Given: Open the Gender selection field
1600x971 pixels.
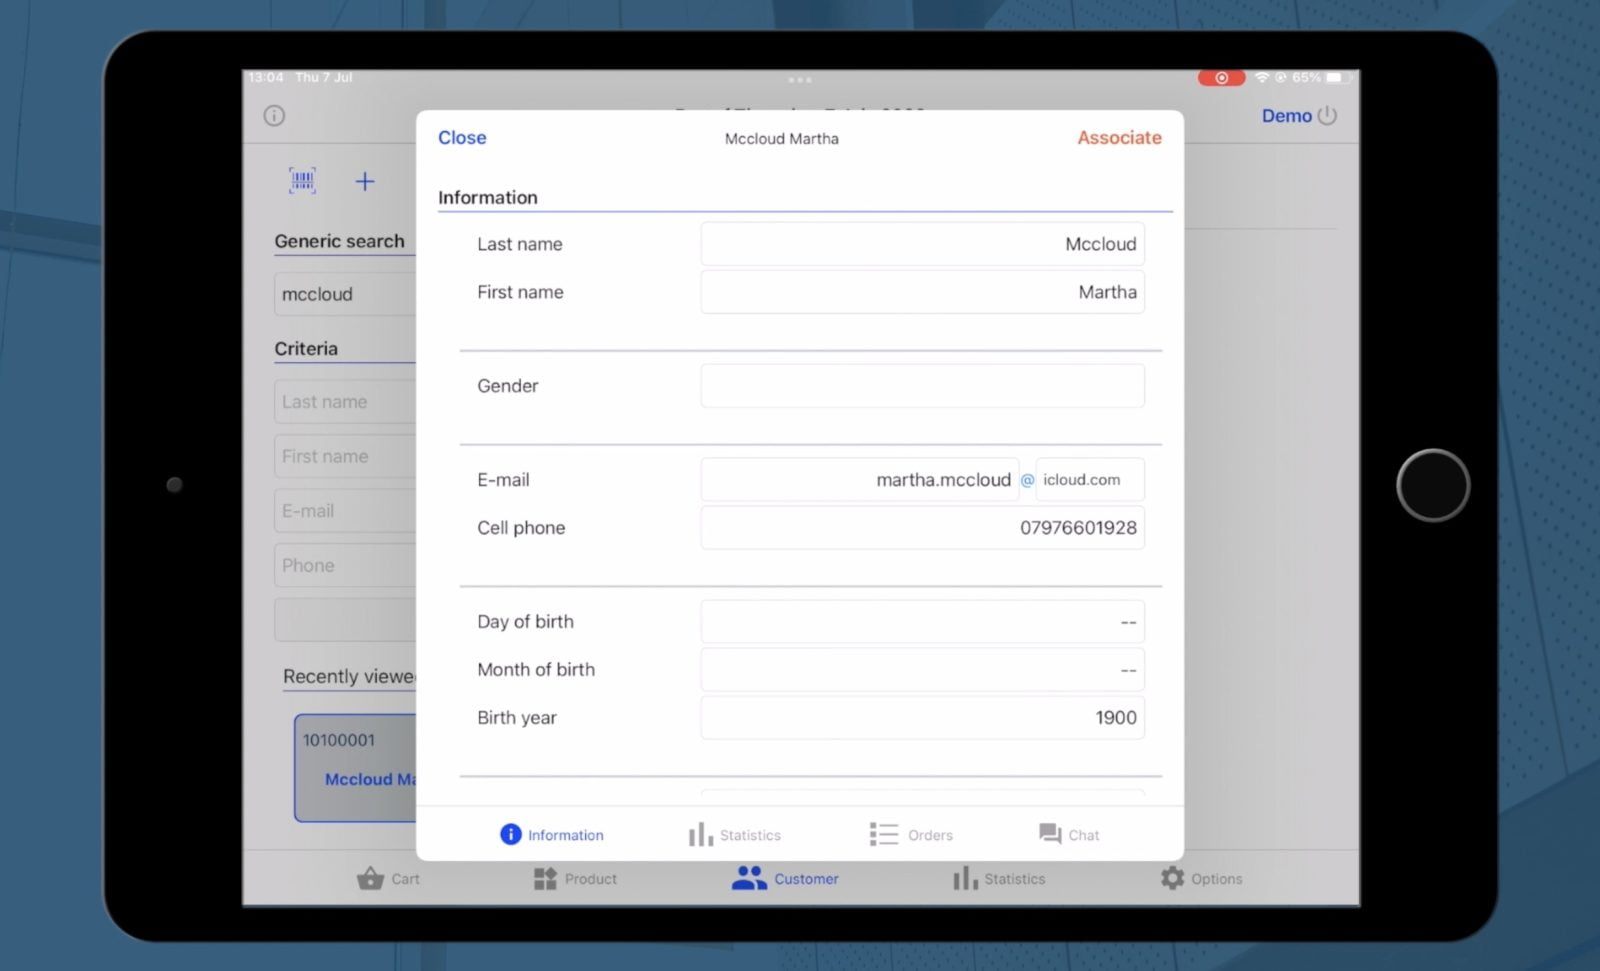Looking at the screenshot, I should 921,386.
